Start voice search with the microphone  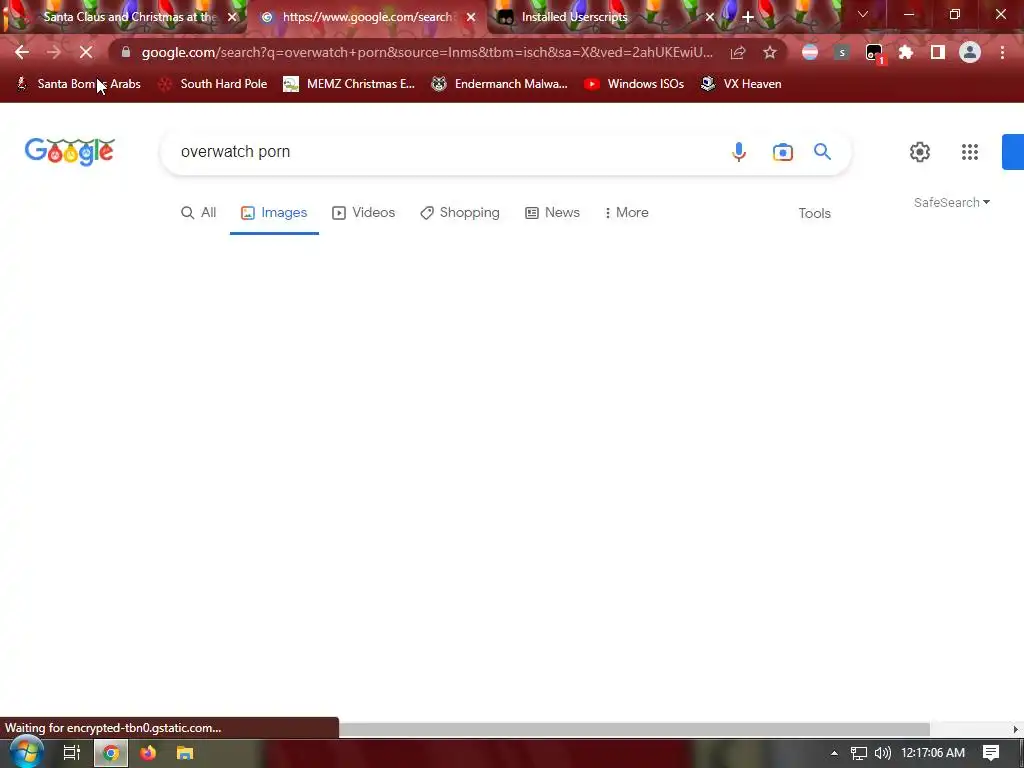coord(739,152)
